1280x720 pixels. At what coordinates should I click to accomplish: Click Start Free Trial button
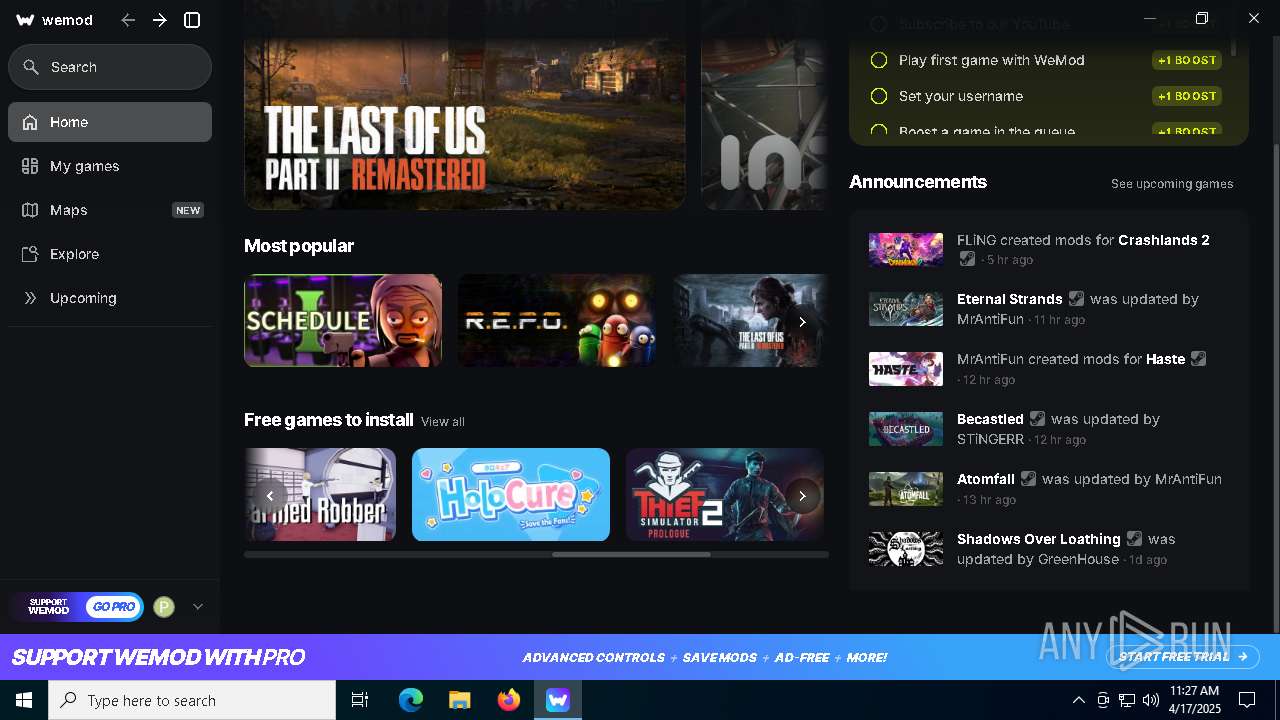click(1183, 657)
